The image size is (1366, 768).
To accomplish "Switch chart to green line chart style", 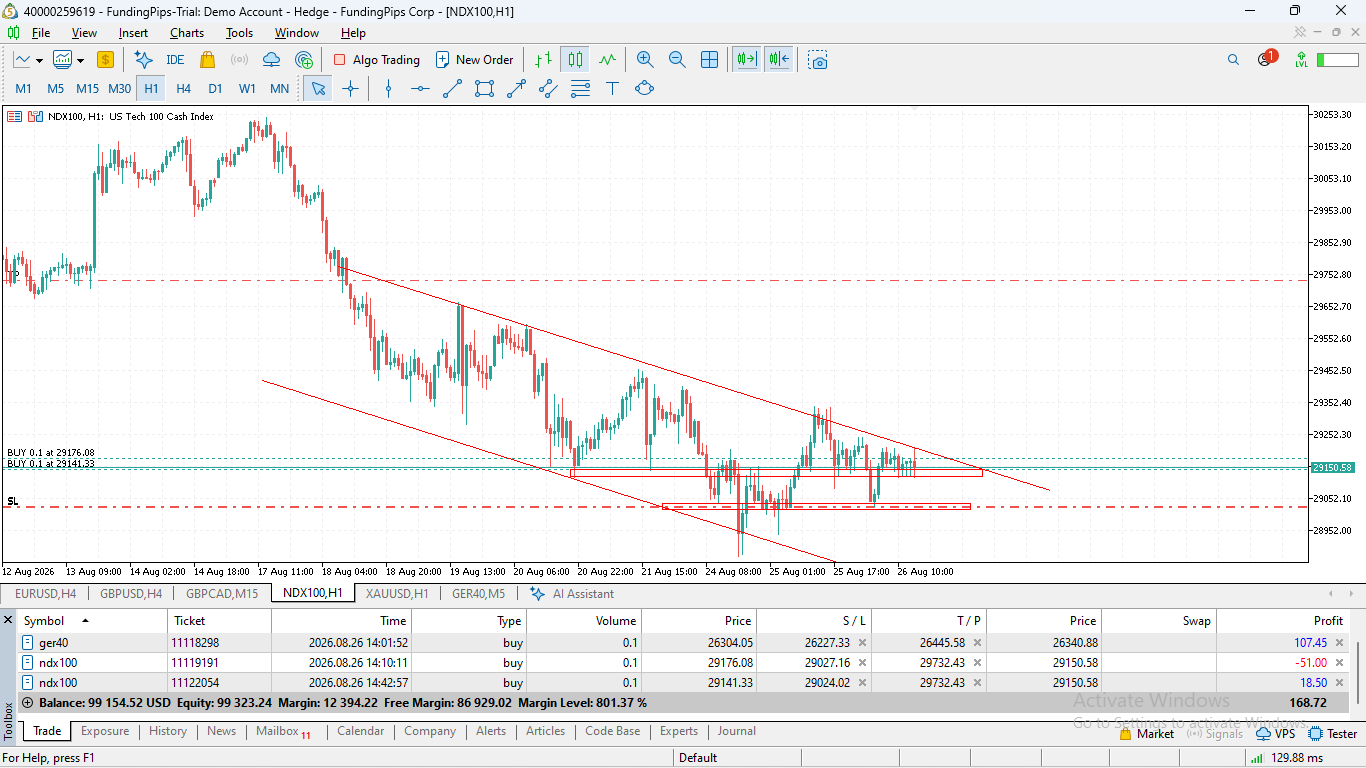I will [x=607, y=60].
